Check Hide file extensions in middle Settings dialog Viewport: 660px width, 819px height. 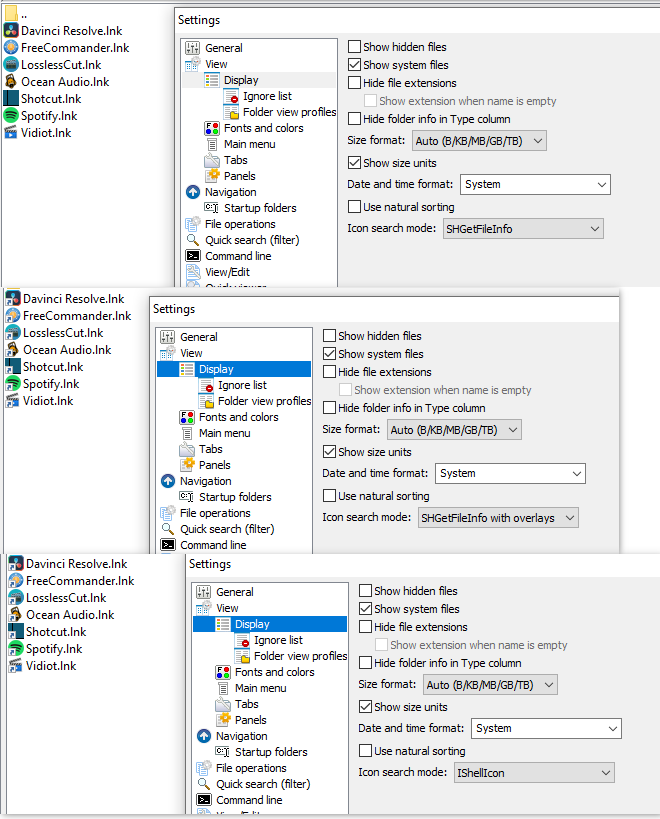(x=329, y=372)
